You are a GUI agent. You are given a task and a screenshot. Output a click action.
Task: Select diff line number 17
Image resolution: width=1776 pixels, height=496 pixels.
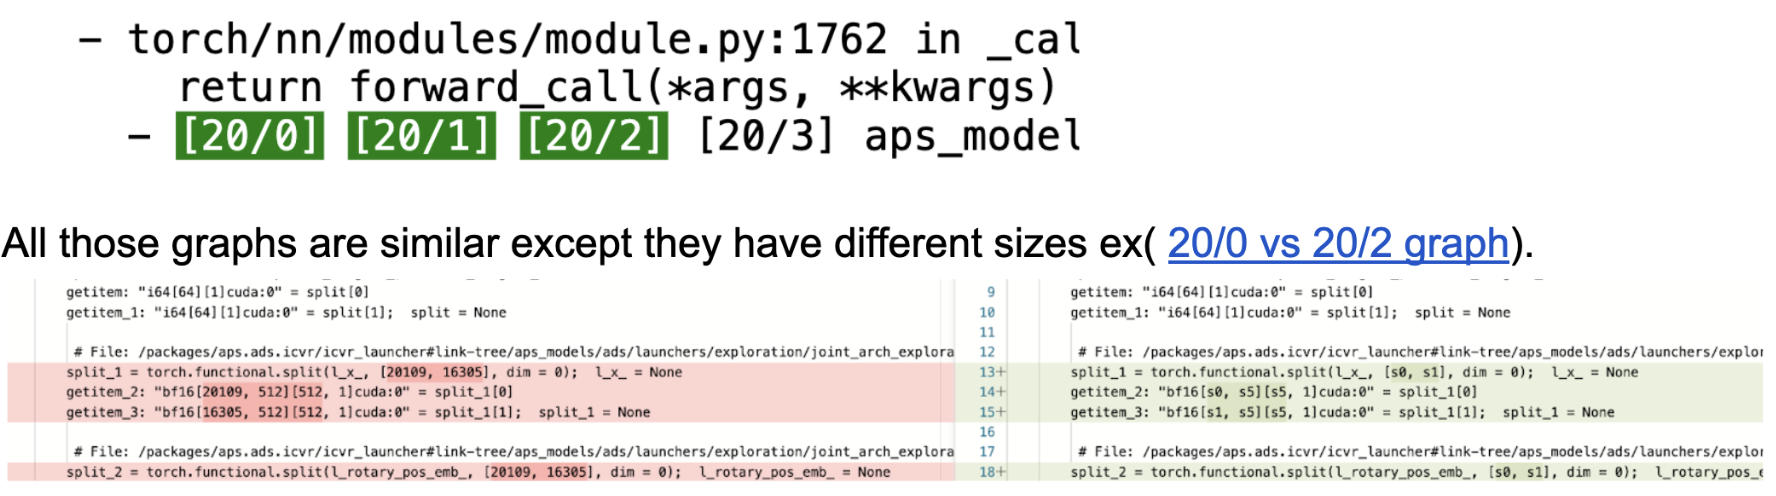tap(987, 452)
